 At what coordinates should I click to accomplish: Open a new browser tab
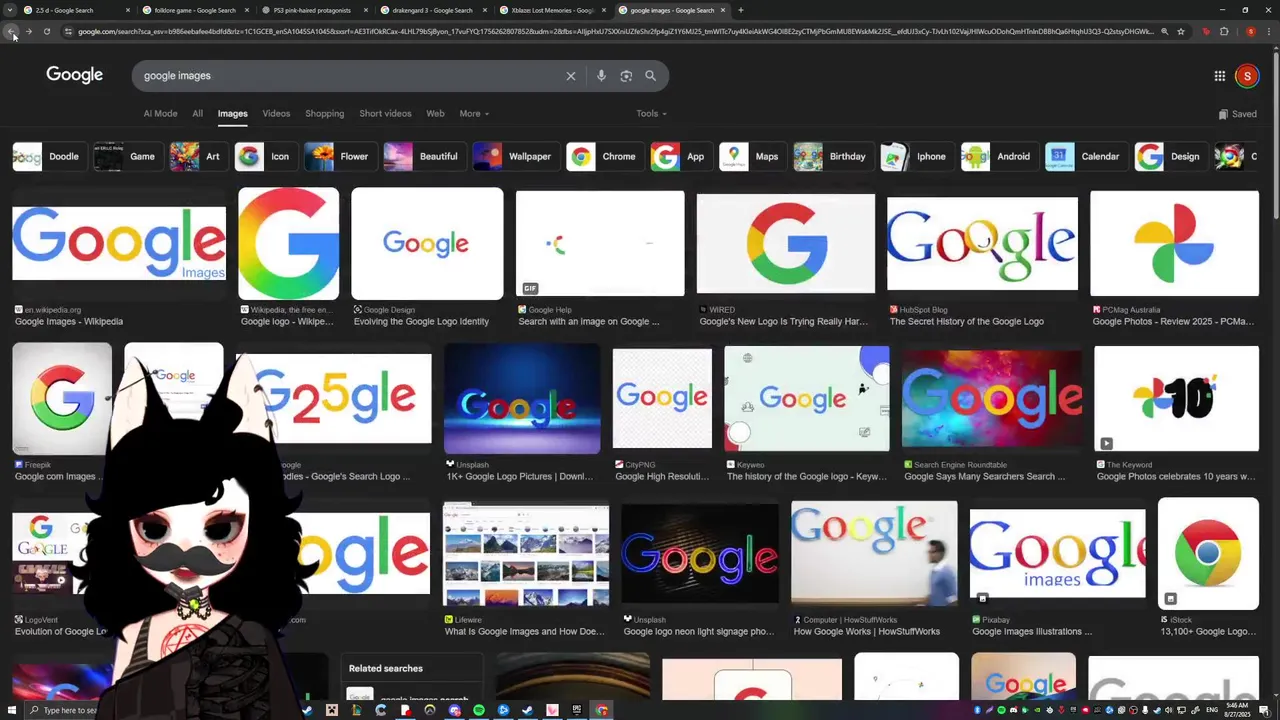pyautogui.click(x=740, y=10)
